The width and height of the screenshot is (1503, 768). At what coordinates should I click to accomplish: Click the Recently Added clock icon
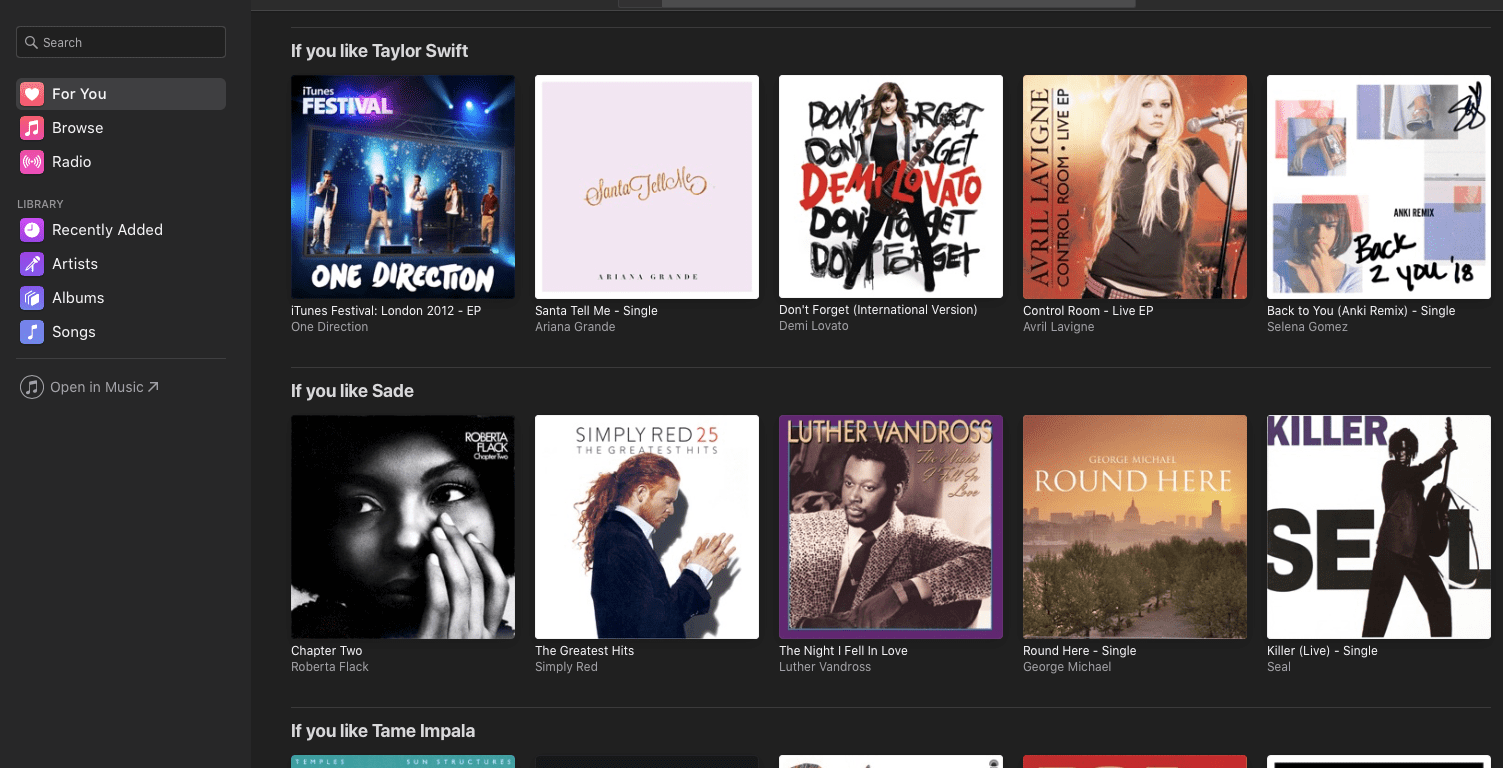pos(32,230)
